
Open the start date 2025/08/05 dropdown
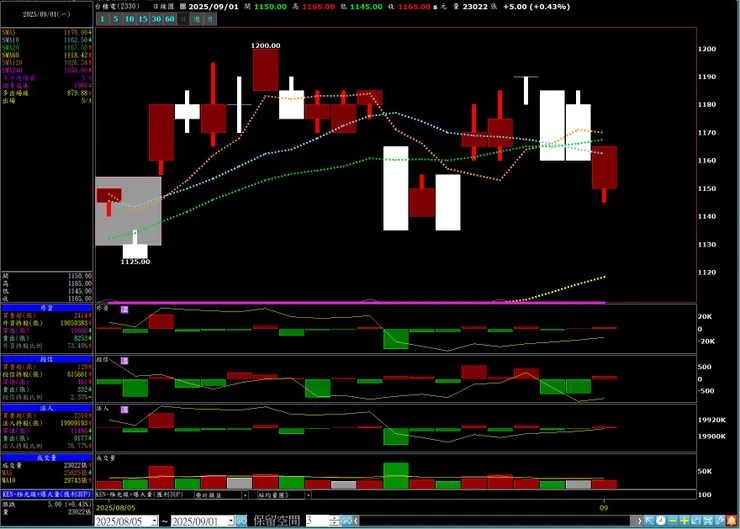(154, 521)
